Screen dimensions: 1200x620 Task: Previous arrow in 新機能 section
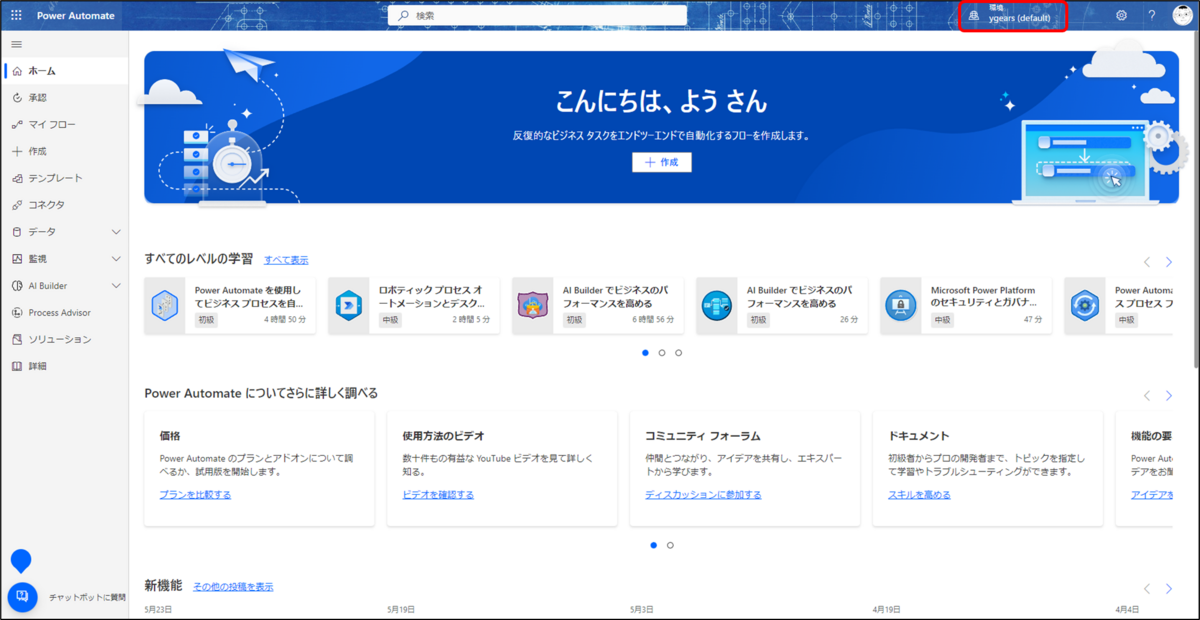pyautogui.click(x=1147, y=589)
